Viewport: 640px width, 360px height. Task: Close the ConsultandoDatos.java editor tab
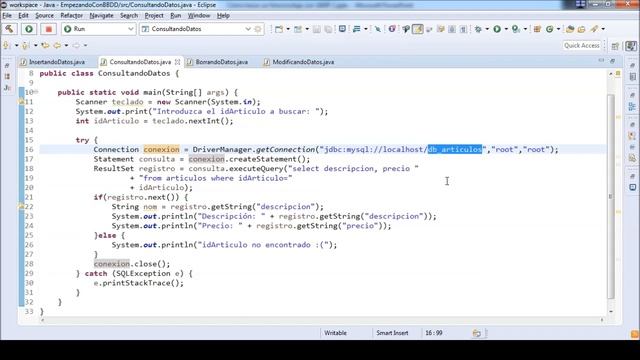tap(178, 62)
